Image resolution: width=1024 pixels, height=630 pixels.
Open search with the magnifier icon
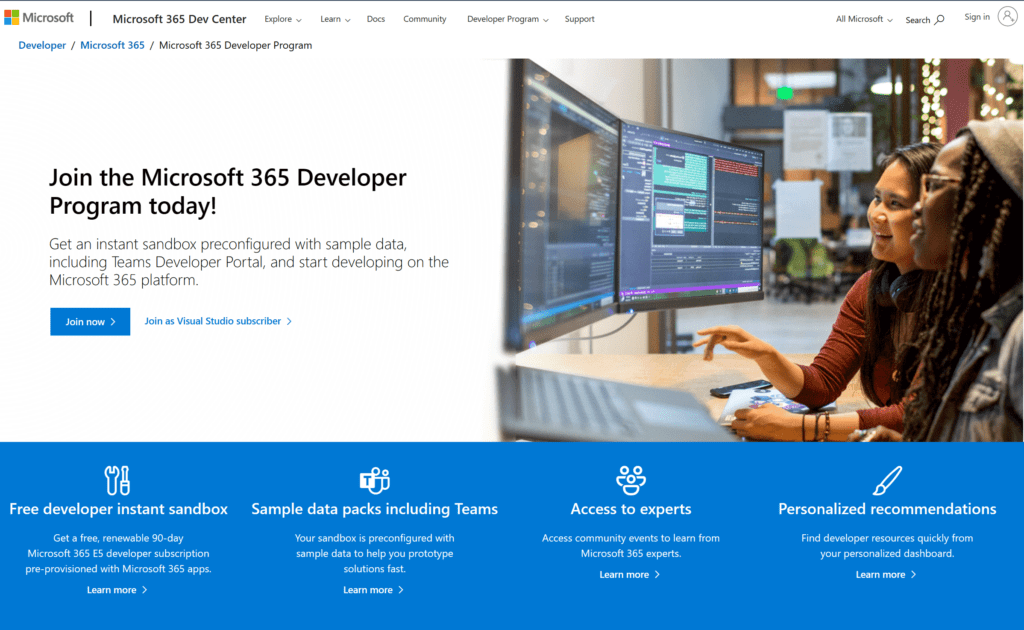coord(939,20)
